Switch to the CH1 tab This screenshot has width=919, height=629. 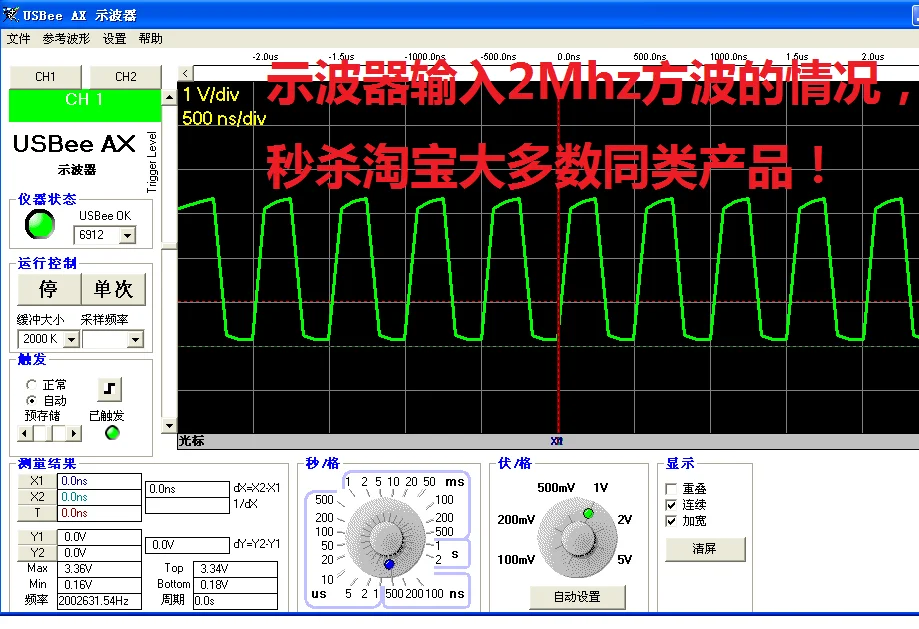pos(45,77)
